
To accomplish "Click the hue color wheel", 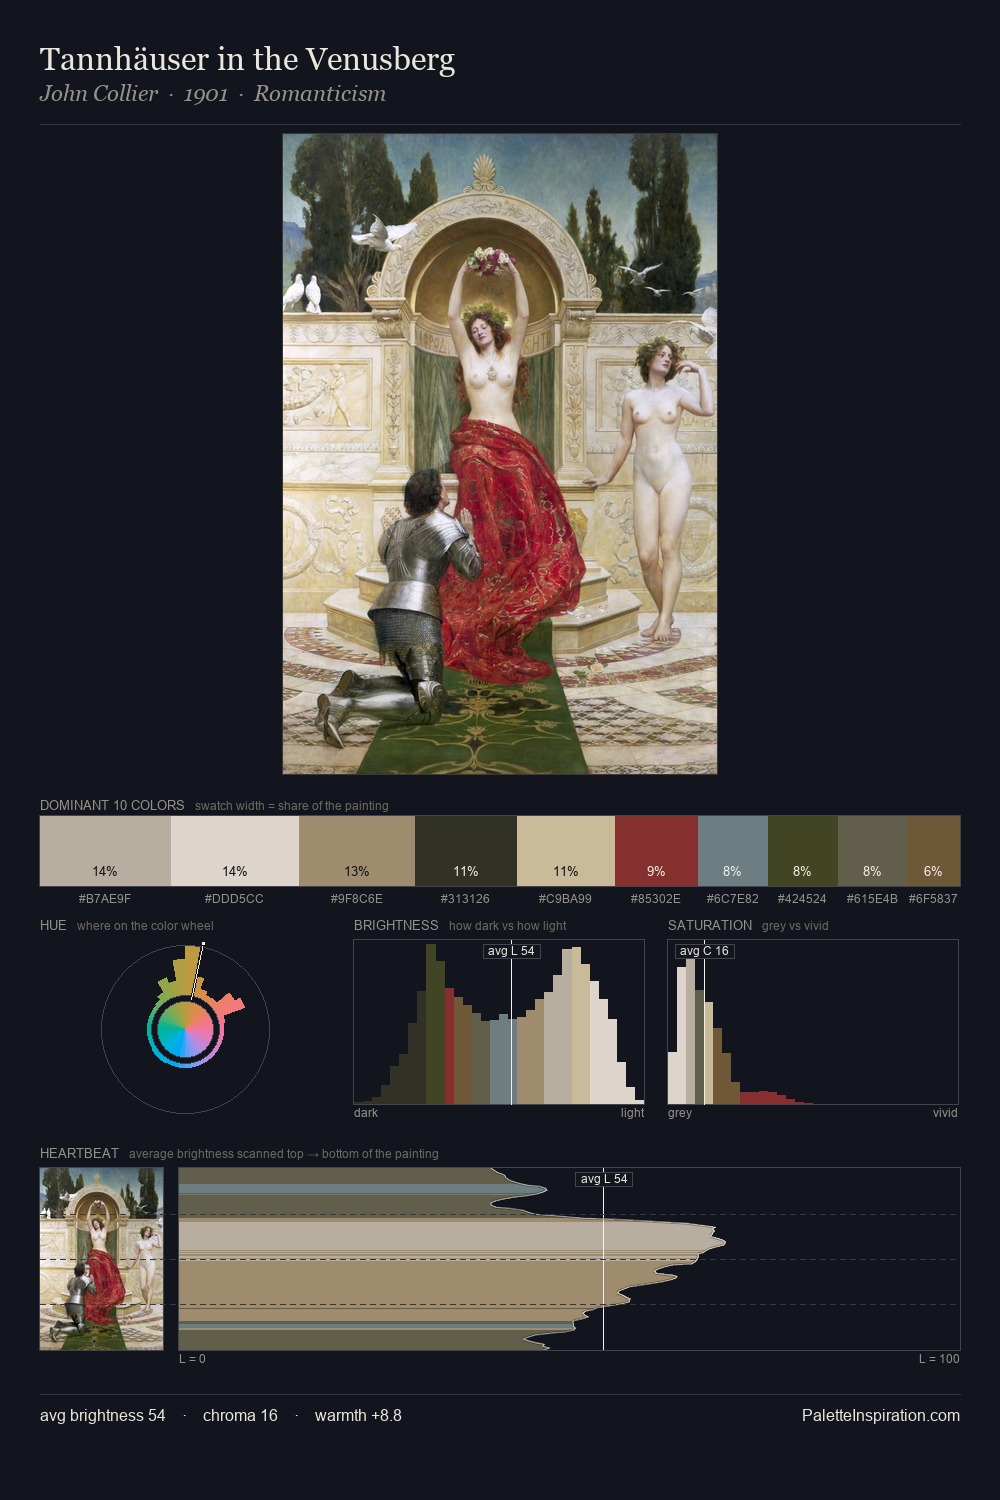I will coord(185,1029).
